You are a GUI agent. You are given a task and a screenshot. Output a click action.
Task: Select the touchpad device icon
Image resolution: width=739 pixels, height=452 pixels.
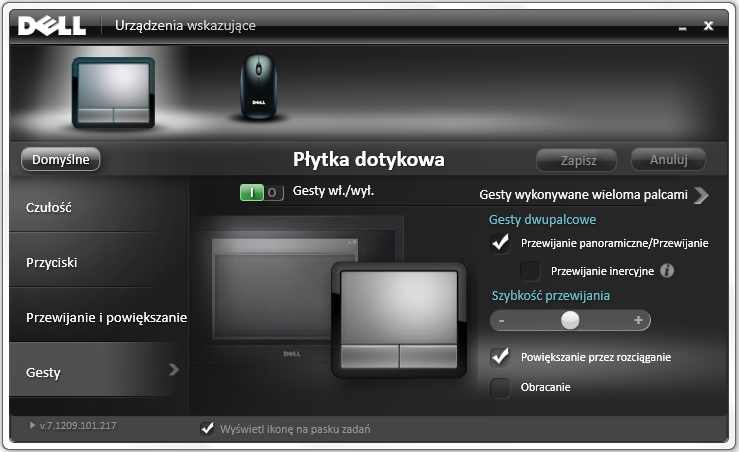[113, 93]
